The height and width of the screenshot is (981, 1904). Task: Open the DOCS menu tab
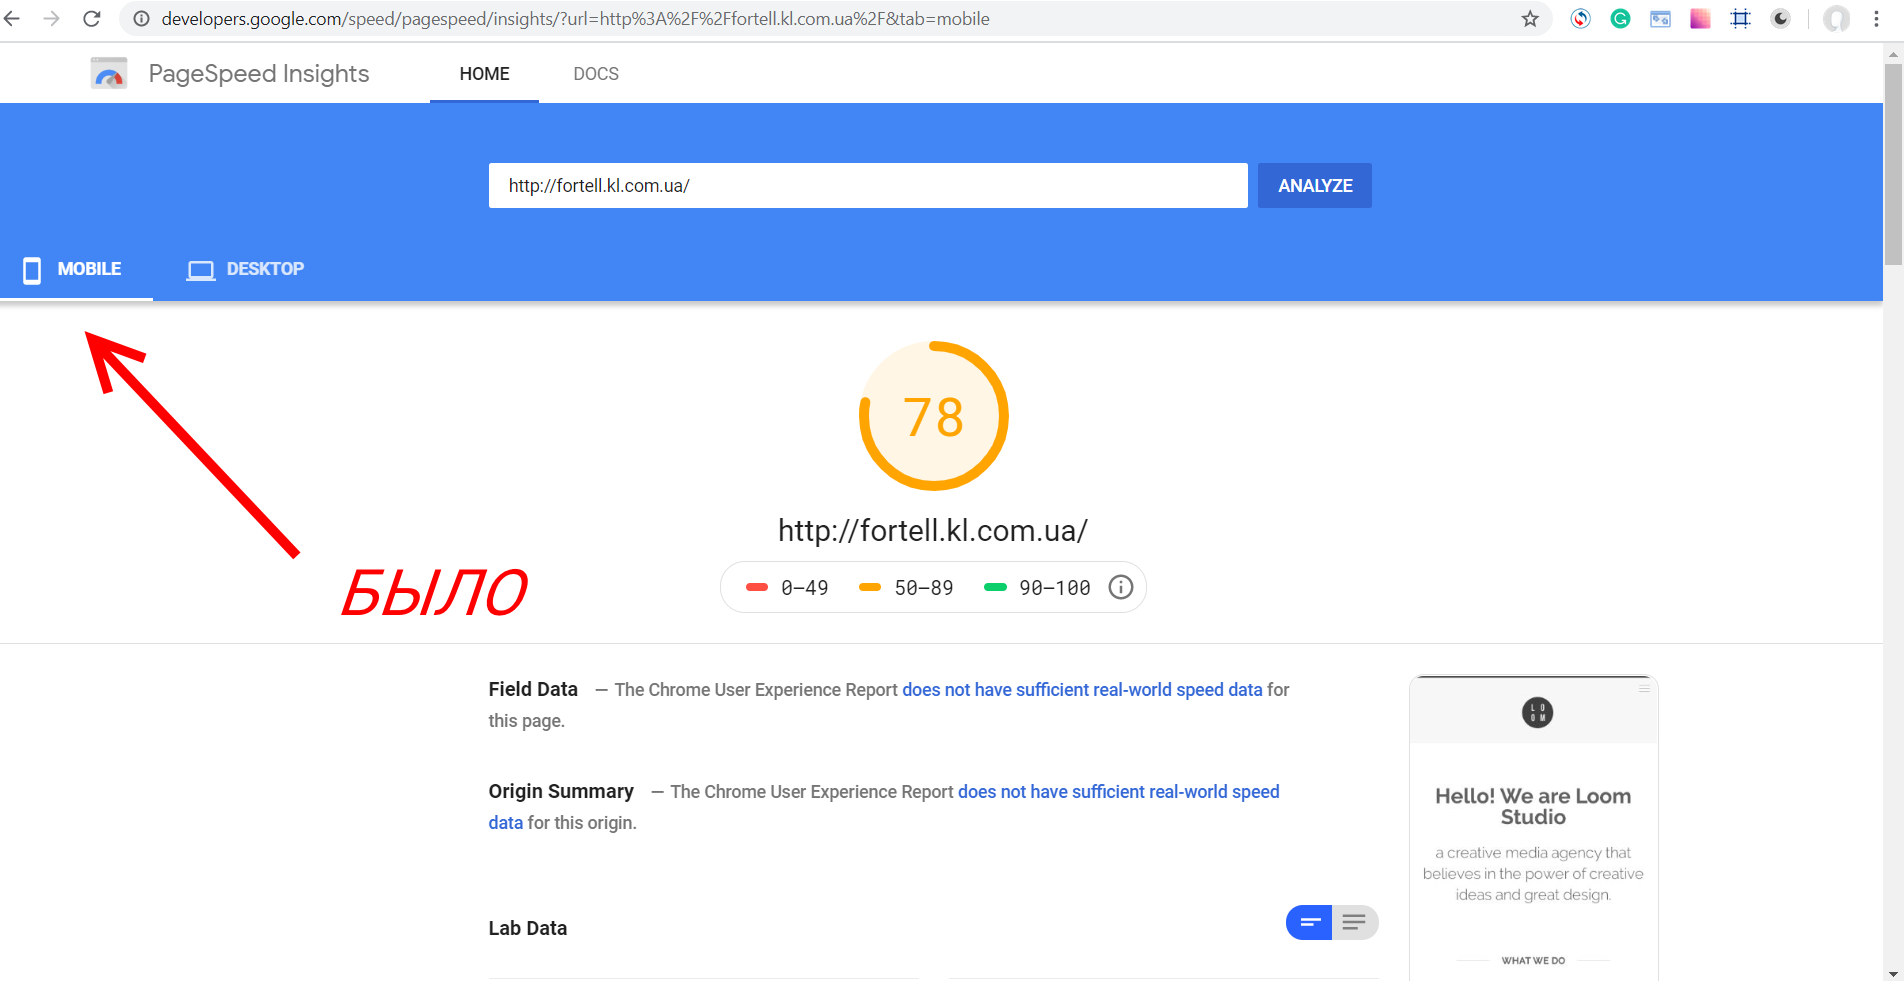596,74
